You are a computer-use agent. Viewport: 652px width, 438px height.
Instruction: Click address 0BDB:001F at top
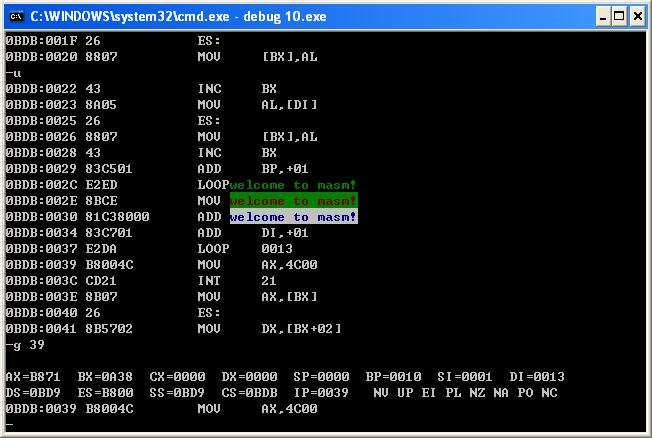point(42,41)
